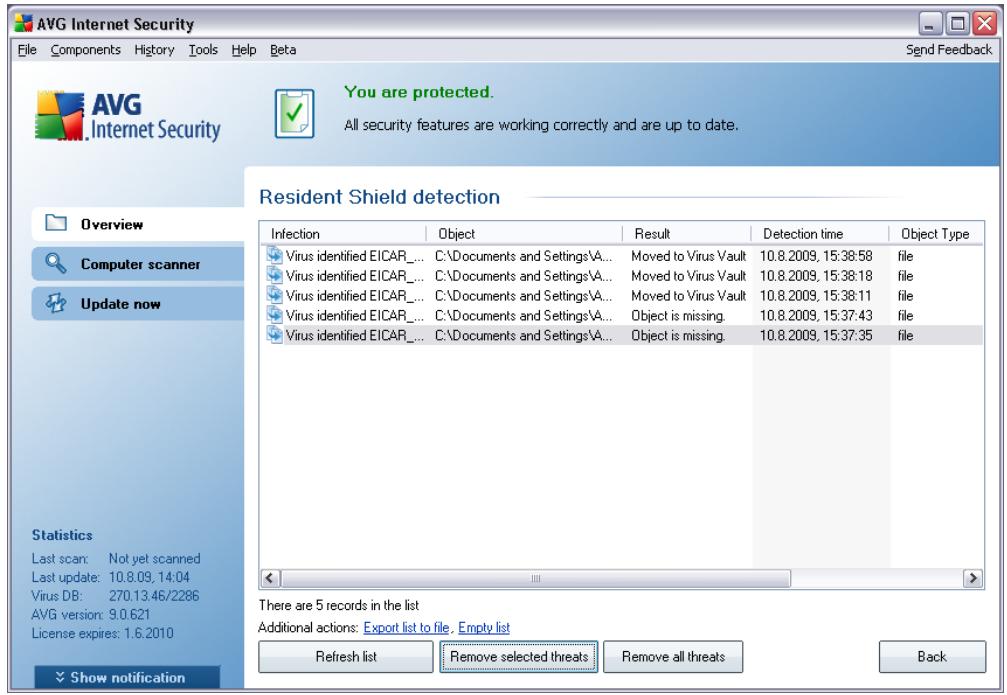1007x695 pixels.
Task: Click 'There are 5 records in the list'
Action: click(x=338, y=605)
